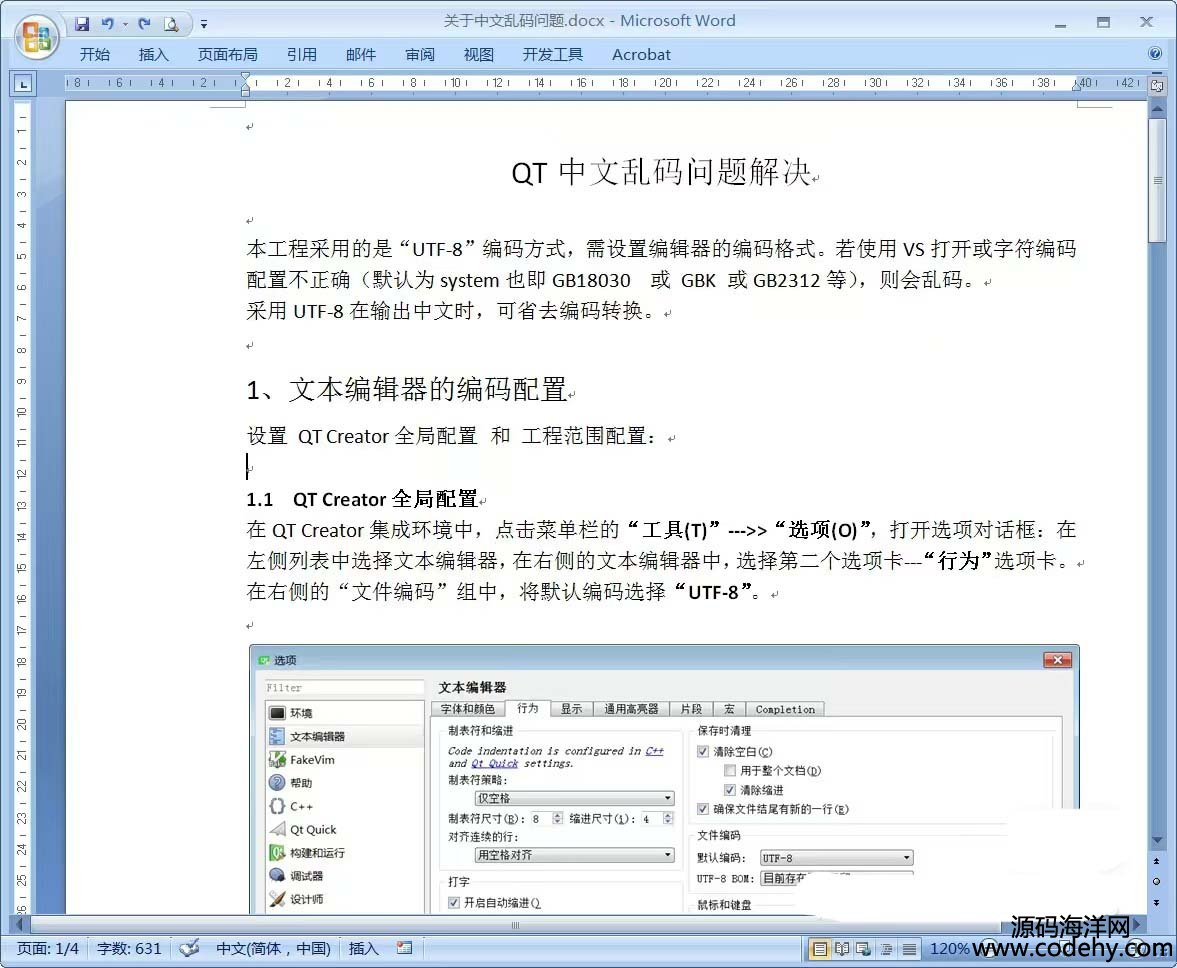
Task: Switch to Full Screen Reading view icon
Action: pos(842,949)
